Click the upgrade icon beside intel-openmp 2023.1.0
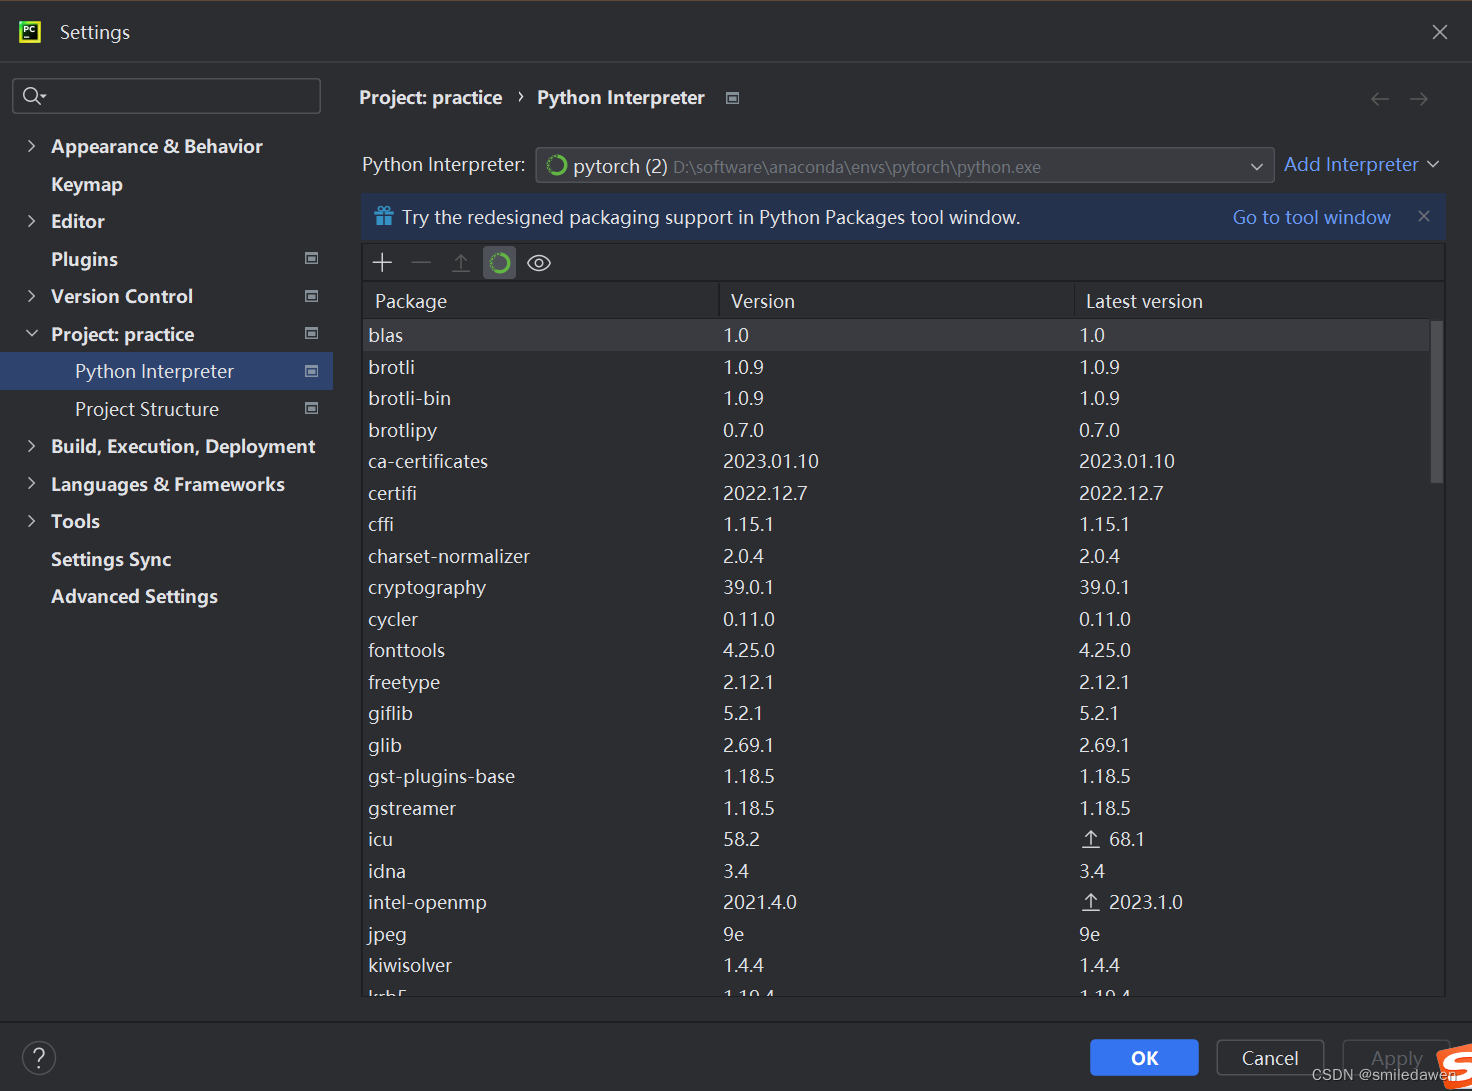This screenshot has width=1472, height=1091. pos(1090,901)
